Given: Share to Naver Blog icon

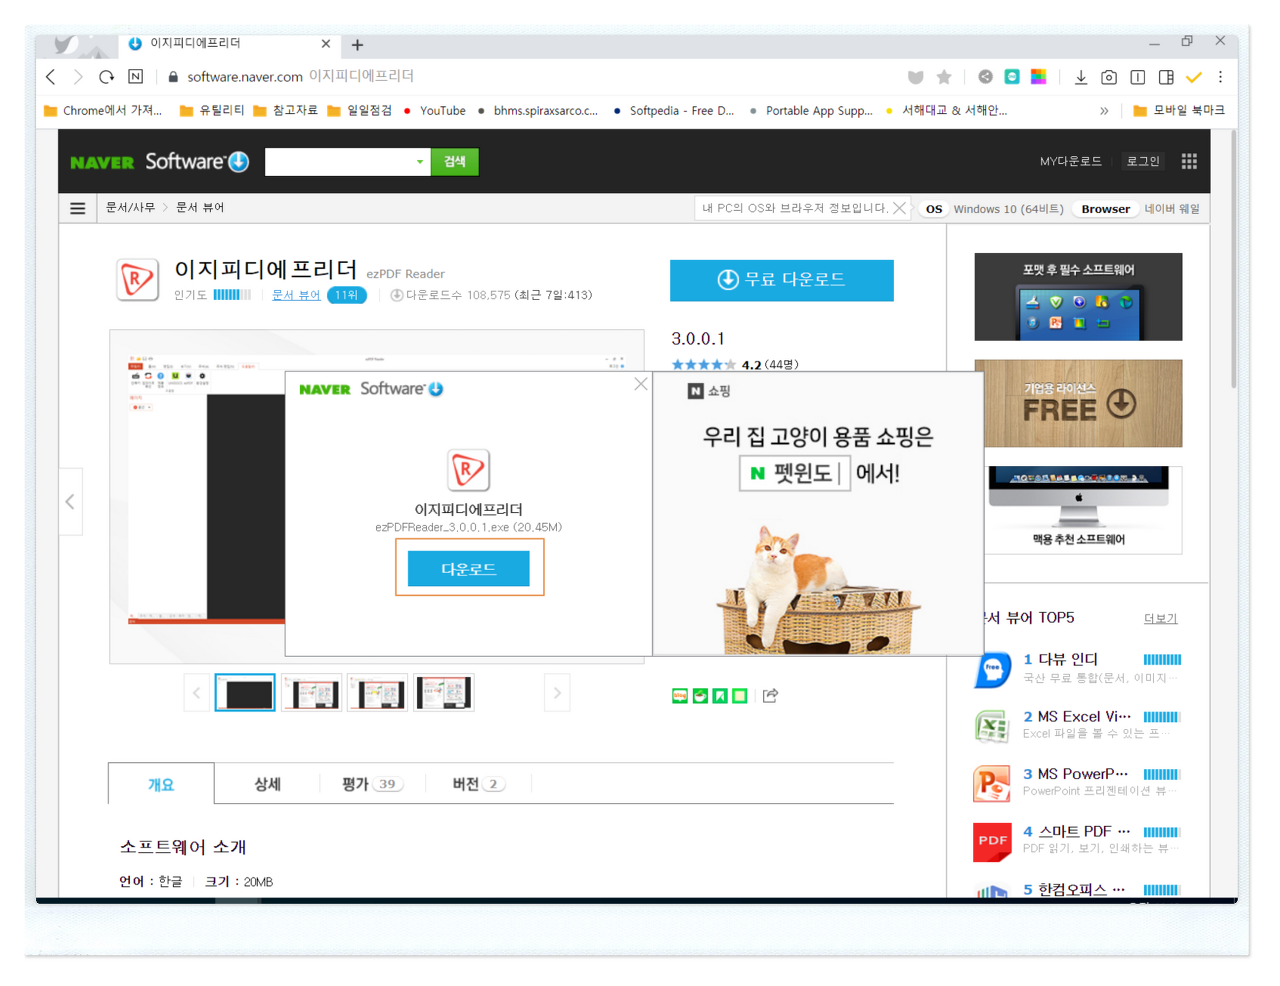Looking at the screenshot, I should (680, 696).
